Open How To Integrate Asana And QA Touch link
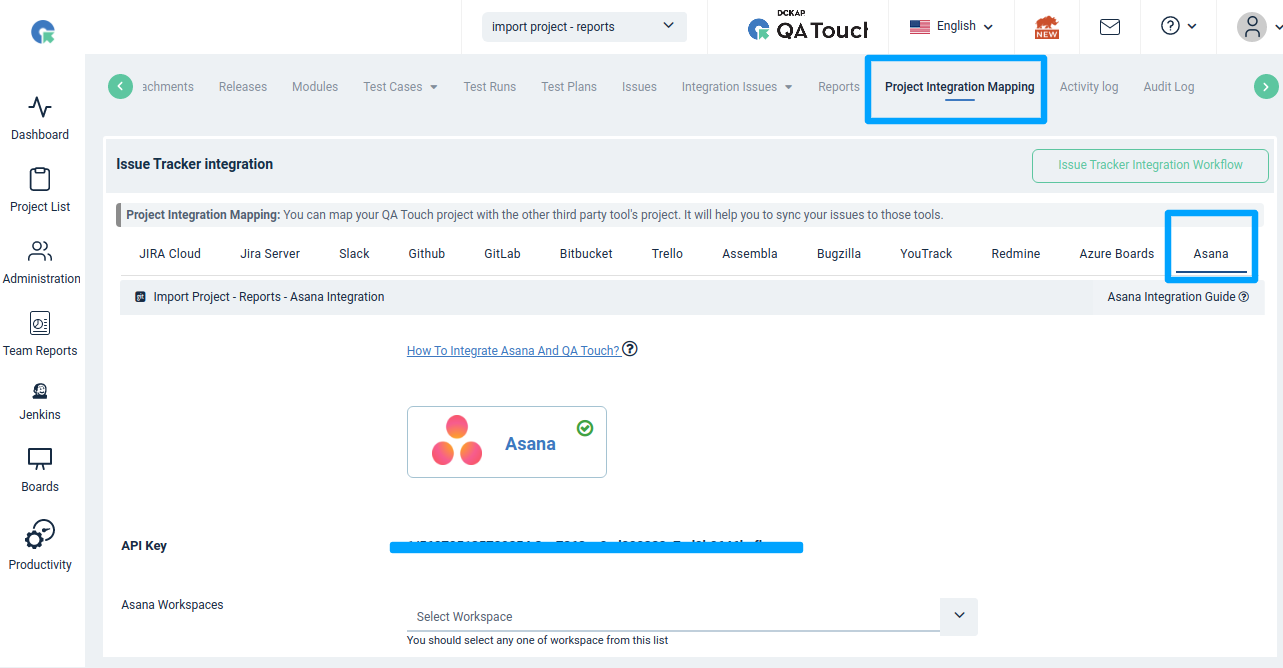 513,351
